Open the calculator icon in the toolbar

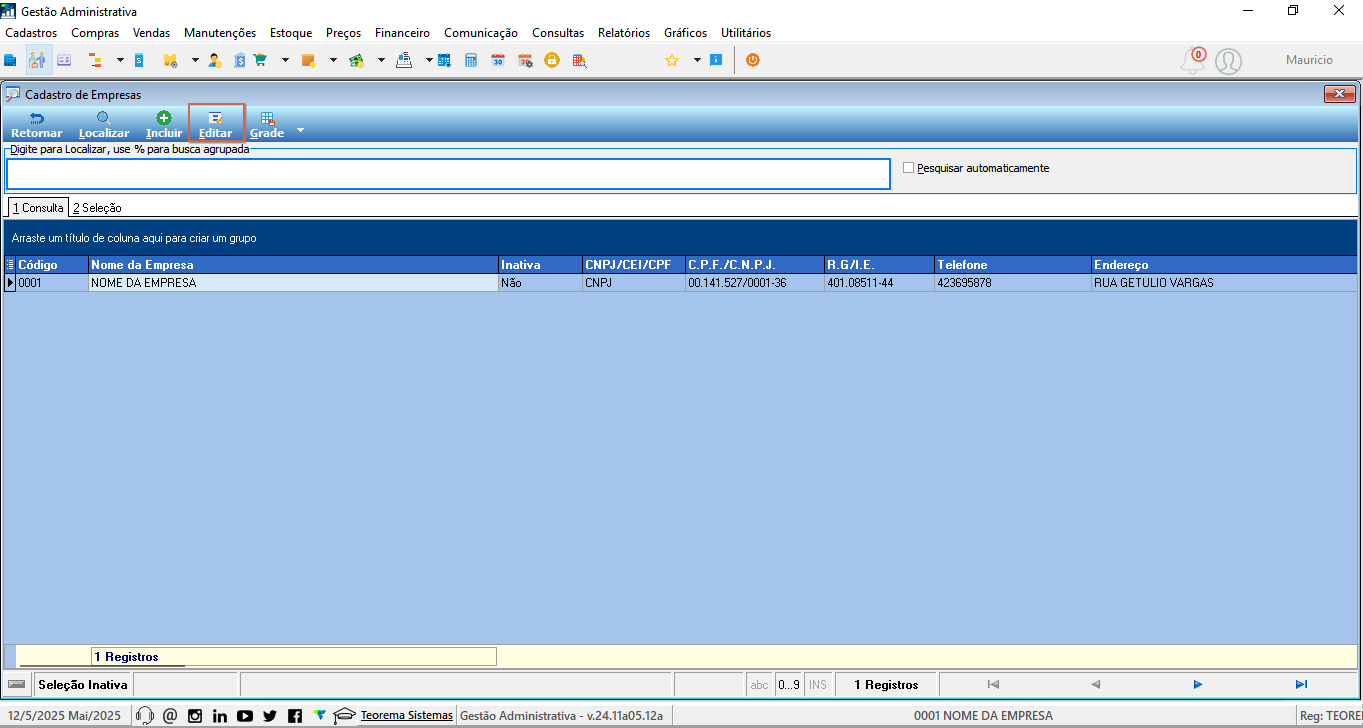point(471,60)
